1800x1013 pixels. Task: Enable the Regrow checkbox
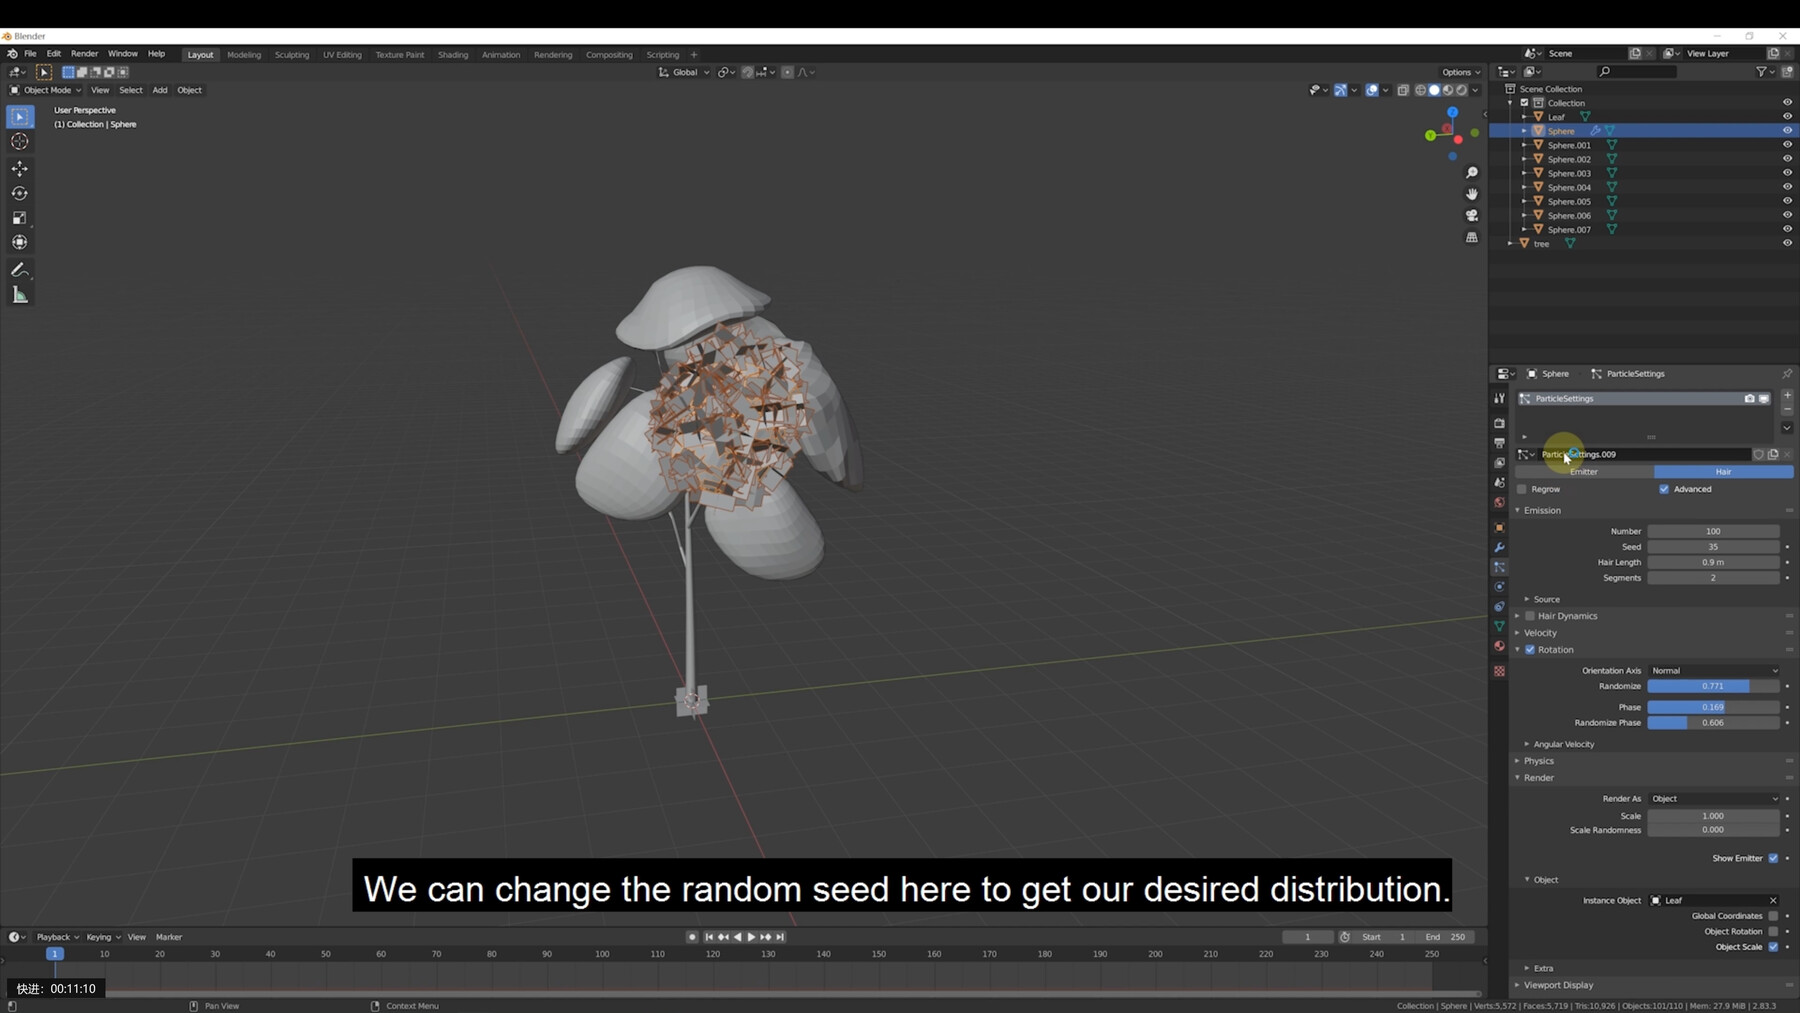(x=1523, y=489)
